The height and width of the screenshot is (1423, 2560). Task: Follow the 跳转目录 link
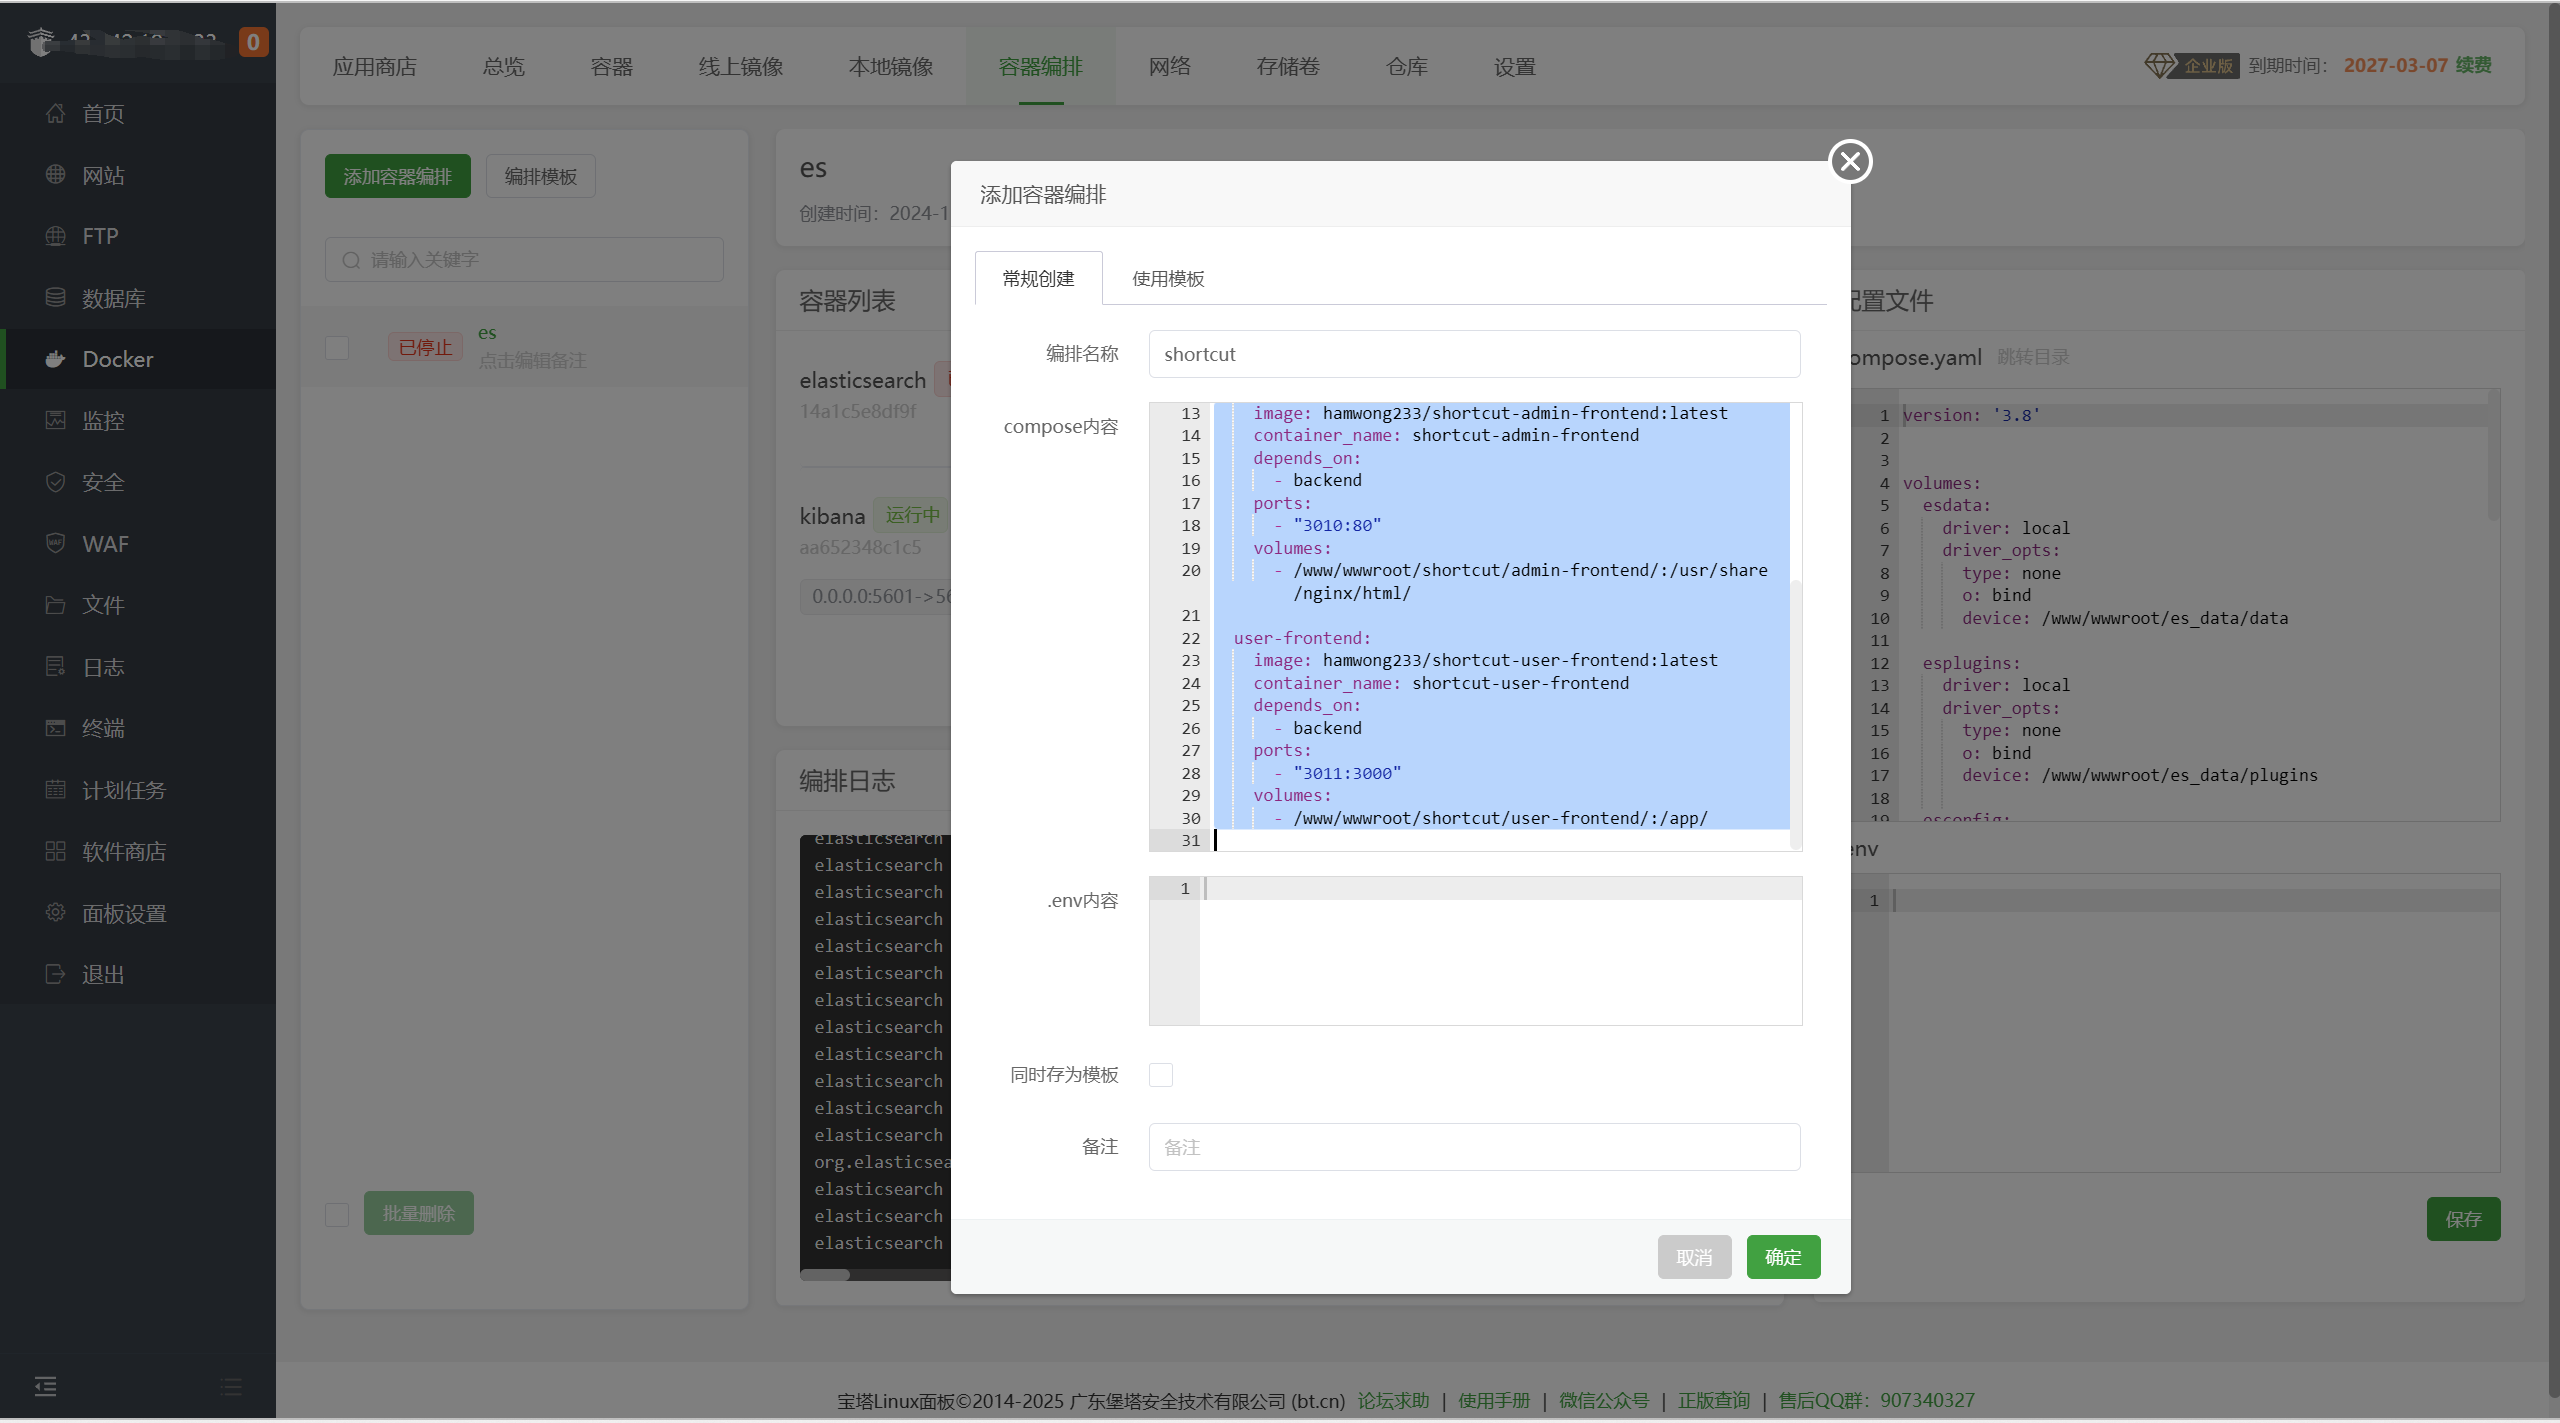pyautogui.click(x=2033, y=357)
